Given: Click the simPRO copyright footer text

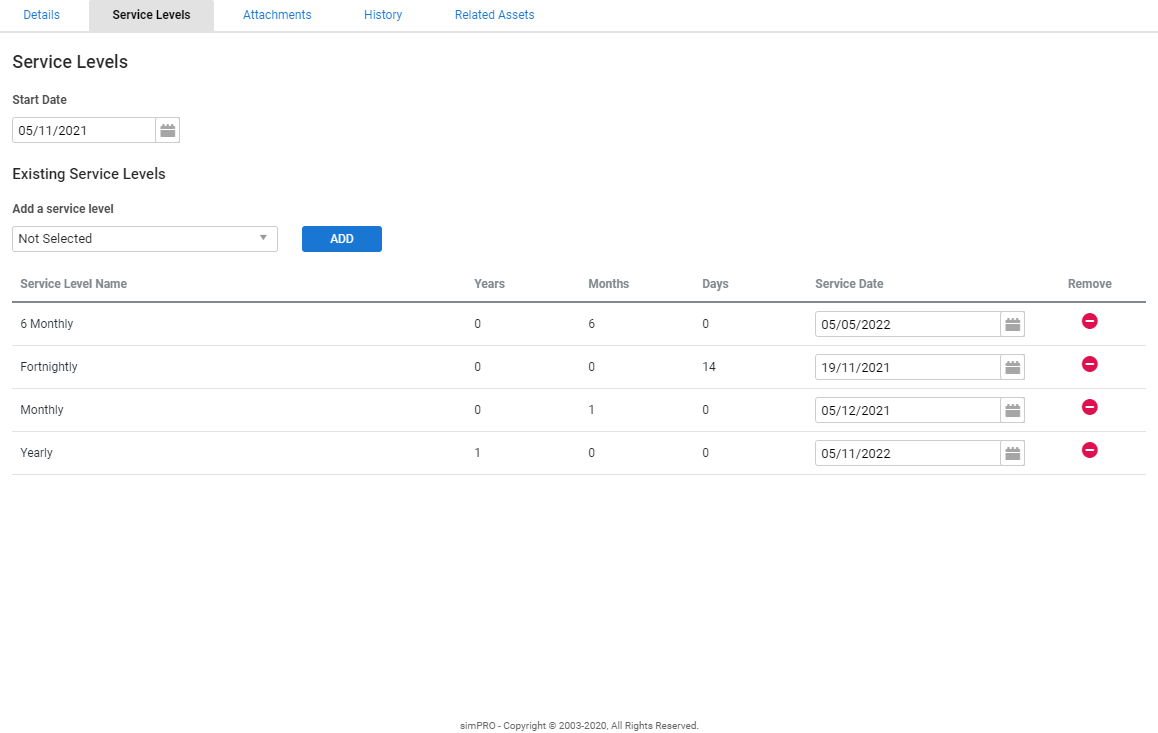Looking at the screenshot, I should [x=579, y=726].
